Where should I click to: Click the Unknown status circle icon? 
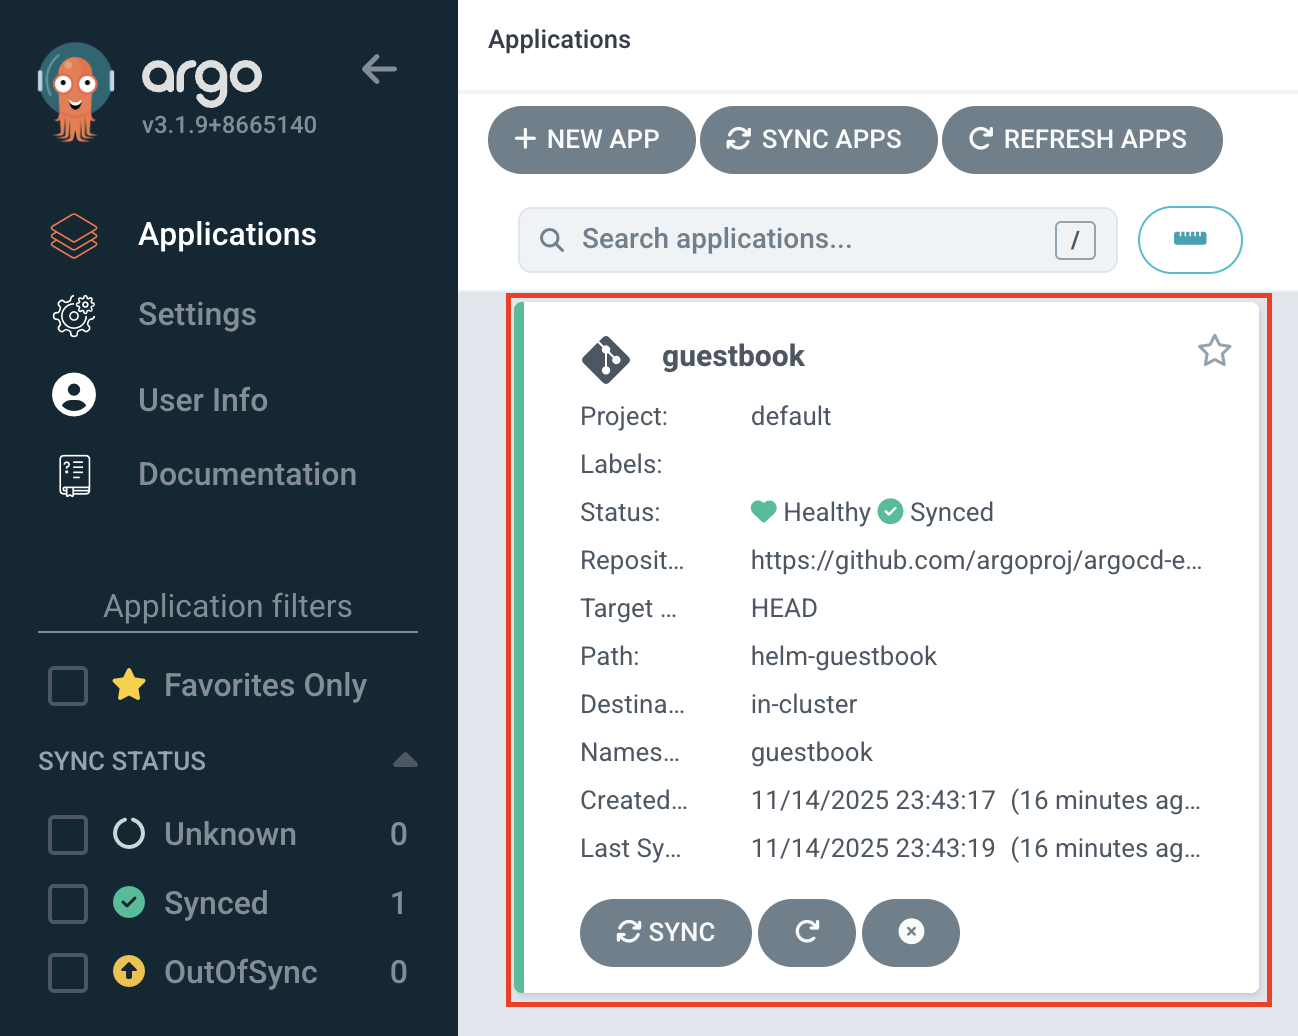click(129, 833)
